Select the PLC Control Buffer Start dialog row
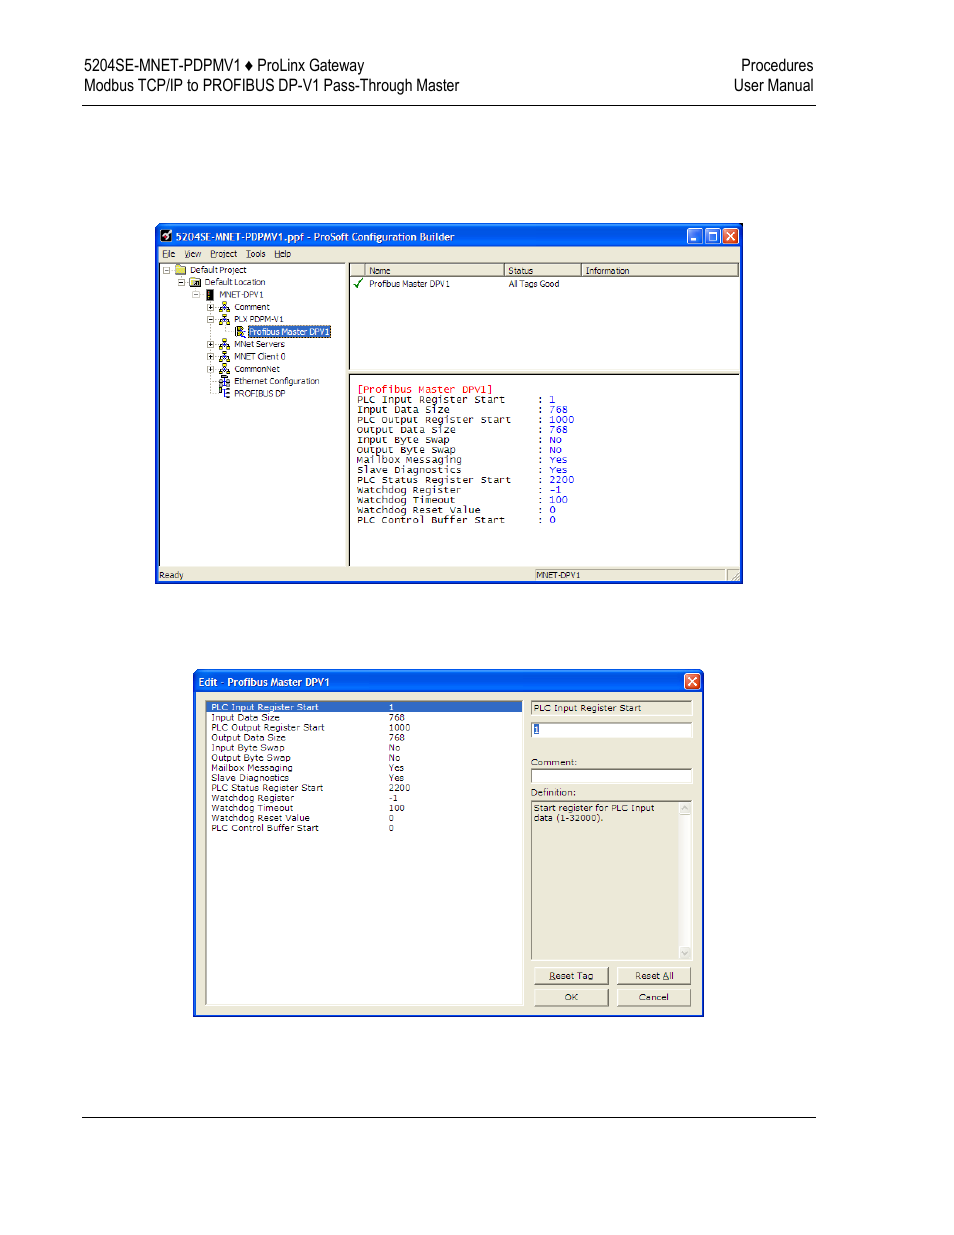Image resolution: width=954 pixels, height=1235 pixels. (364, 827)
